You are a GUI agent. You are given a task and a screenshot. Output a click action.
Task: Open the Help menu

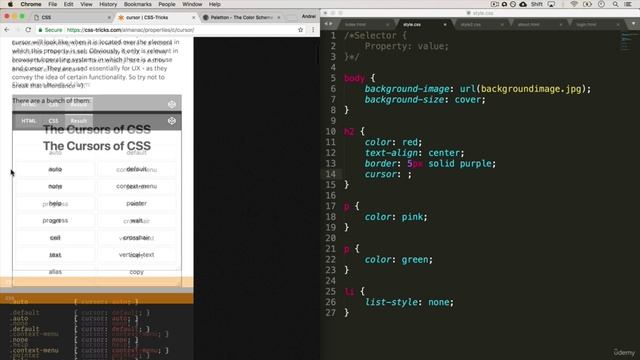coord(215,4)
